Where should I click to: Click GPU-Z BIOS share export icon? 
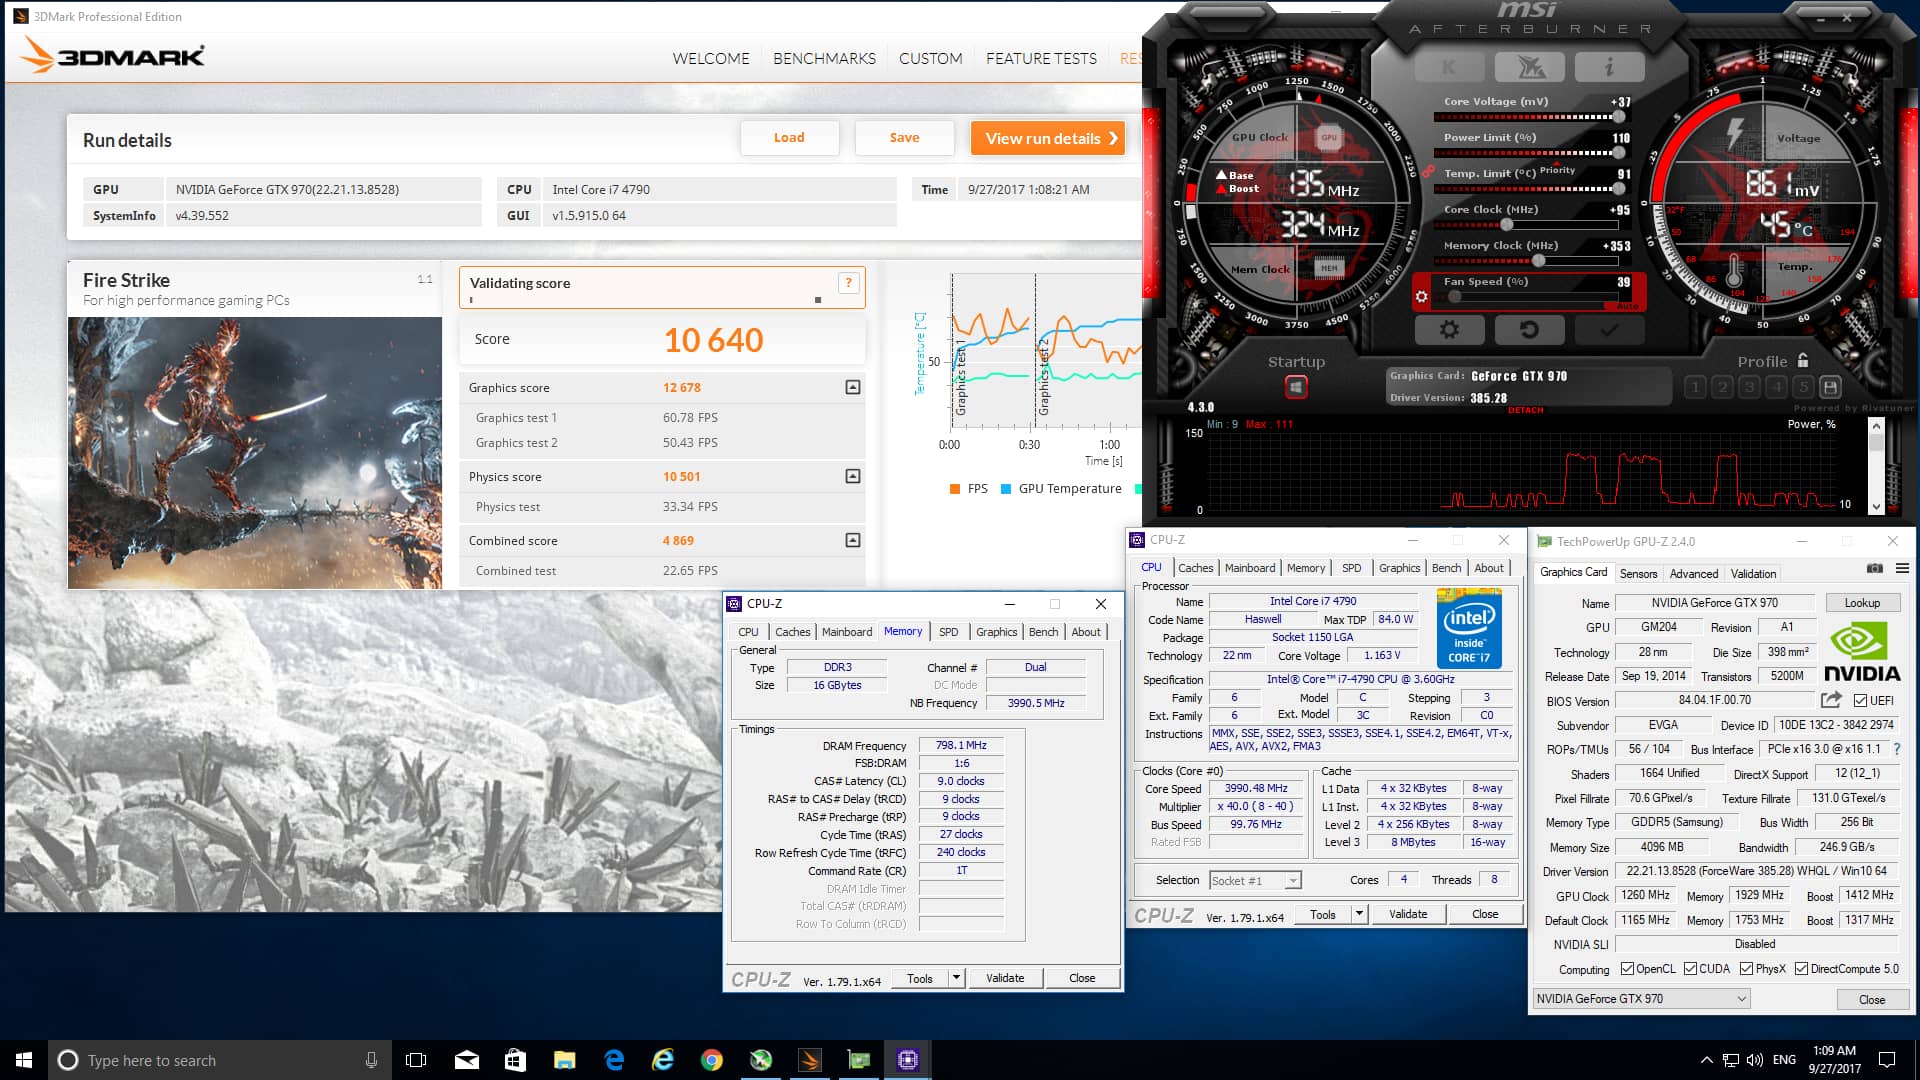click(1831, 700)
